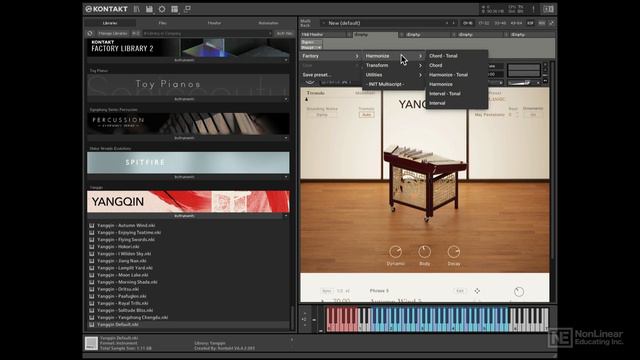Click the keyboard octave shift control left of keys

click(304, 320)
